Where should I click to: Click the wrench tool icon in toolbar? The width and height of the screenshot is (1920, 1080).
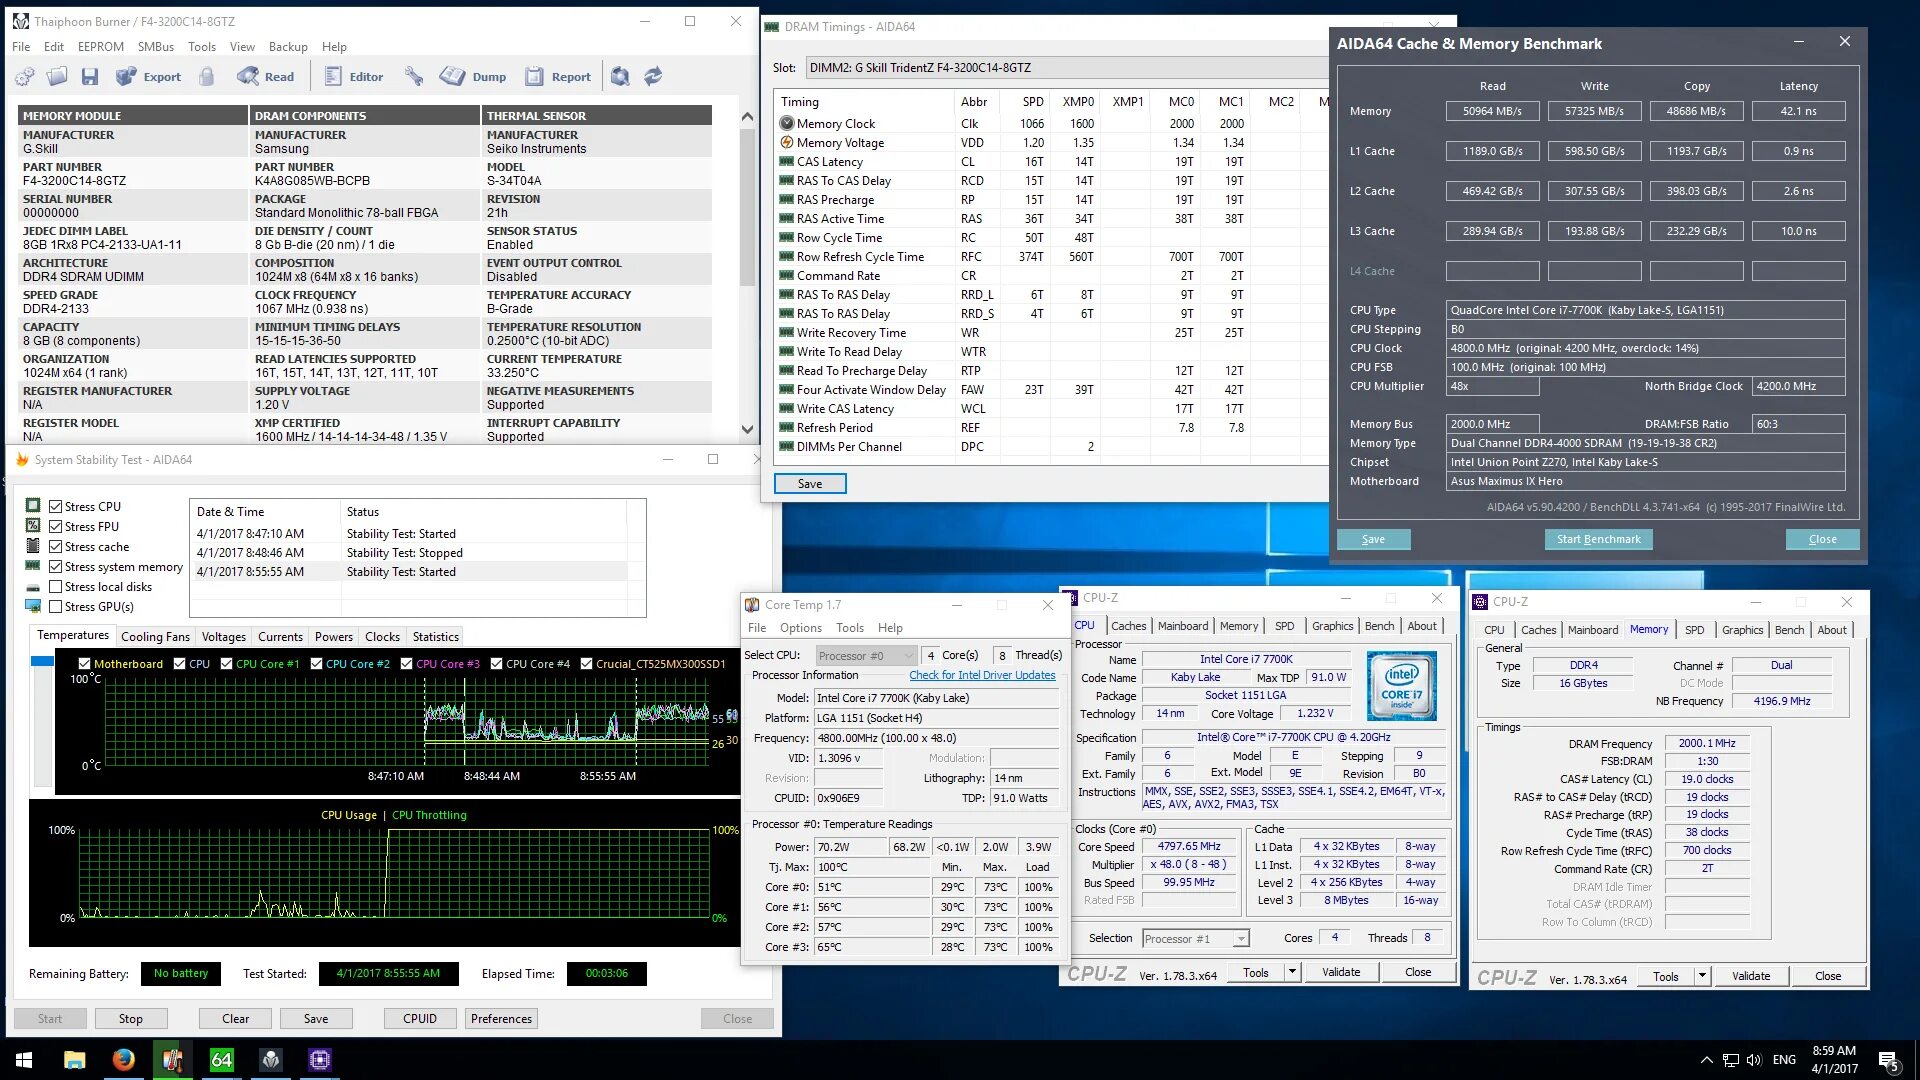click(x=413, y=77)
